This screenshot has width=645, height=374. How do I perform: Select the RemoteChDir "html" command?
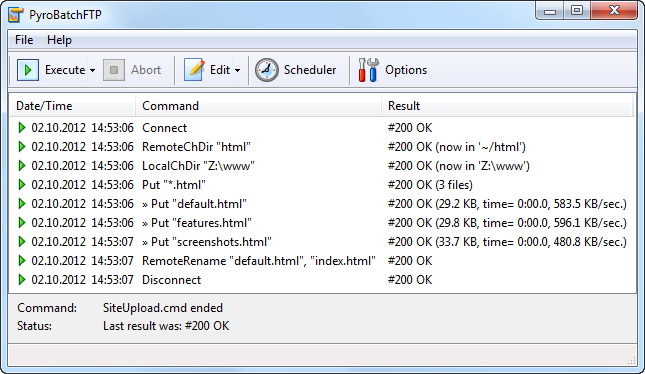pyautogui.click(x=196, y=146)
